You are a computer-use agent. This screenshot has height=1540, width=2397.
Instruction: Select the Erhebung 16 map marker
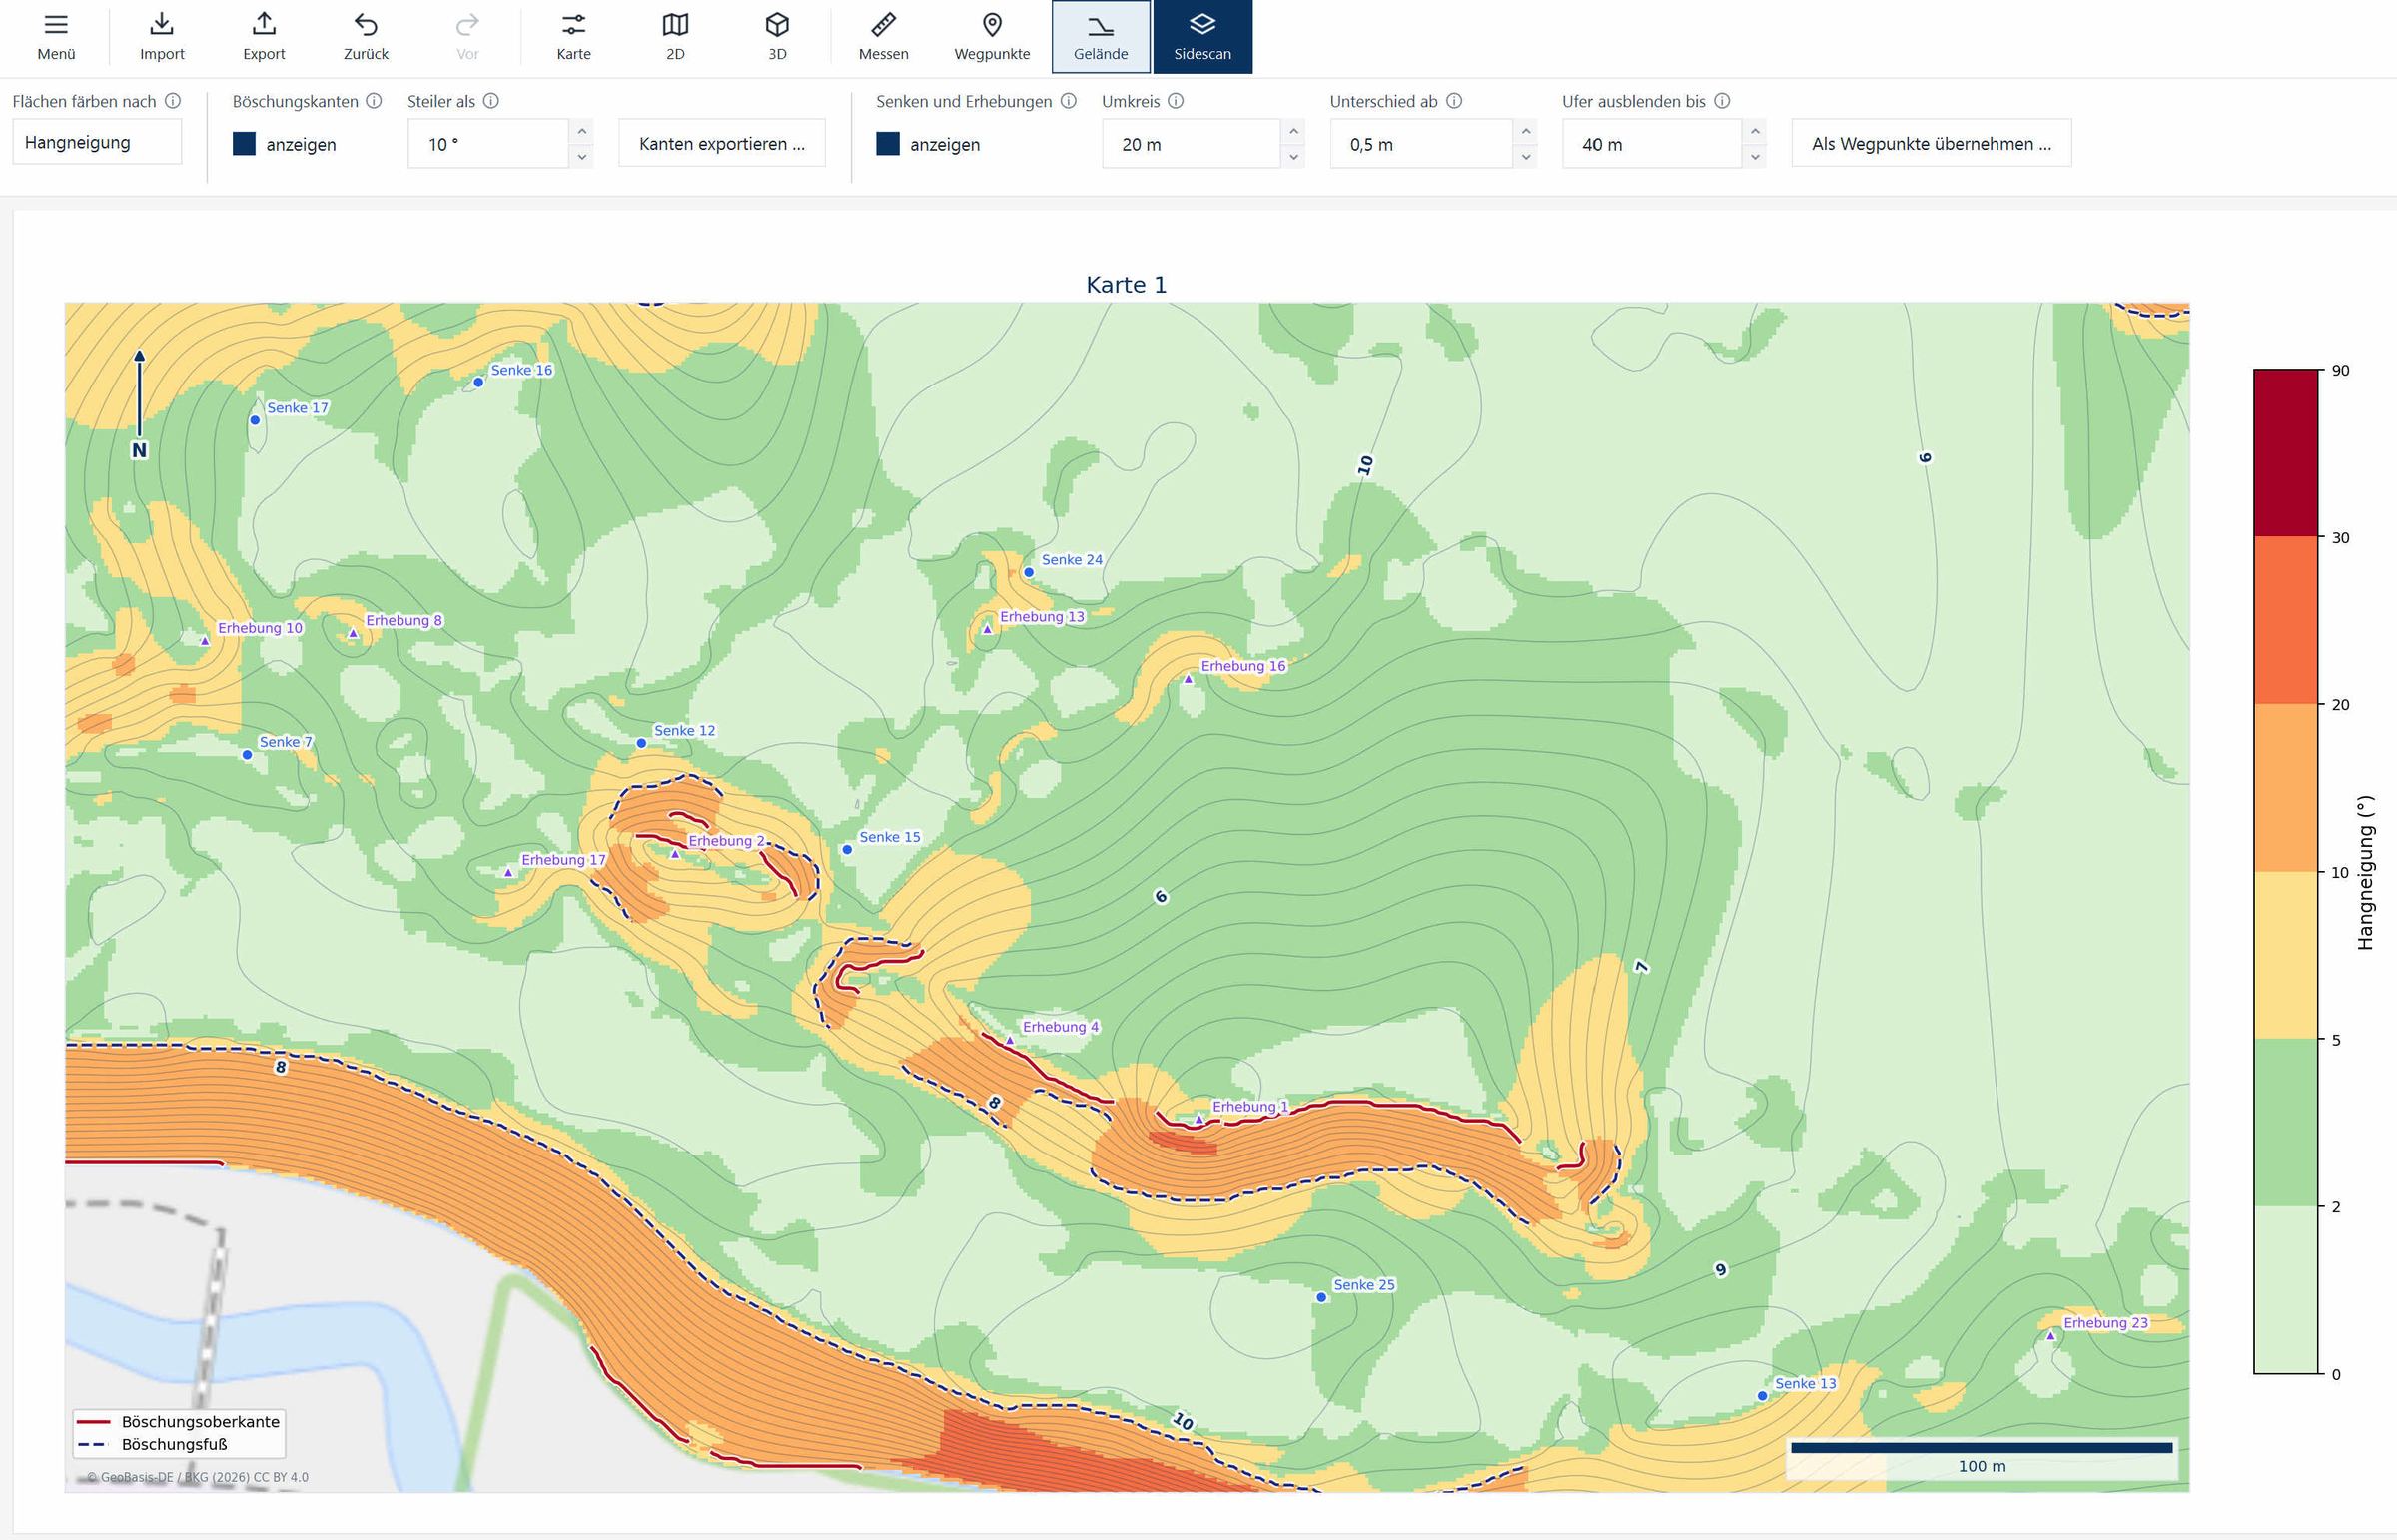point(1188,679)
